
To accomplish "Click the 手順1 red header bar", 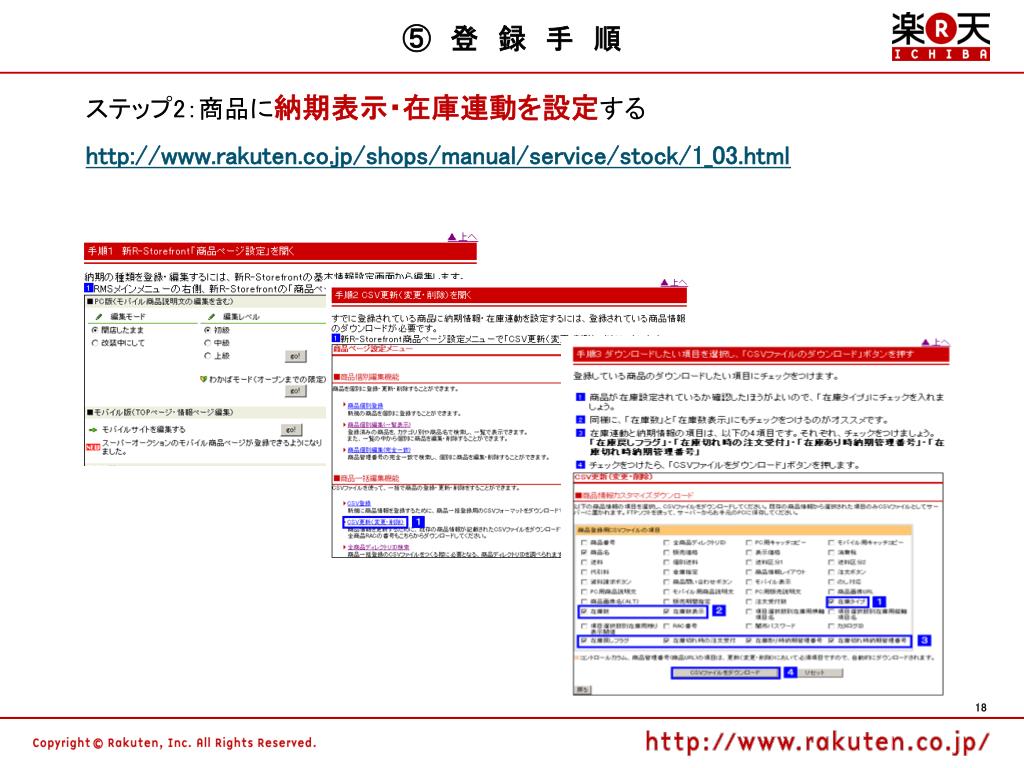I will click(280, 251).
